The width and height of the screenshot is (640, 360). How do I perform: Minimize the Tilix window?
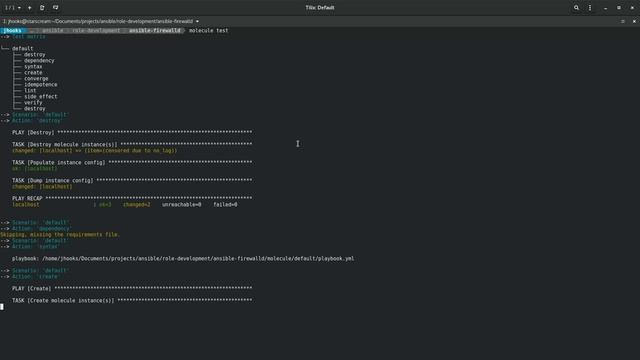tap(605, 8)
